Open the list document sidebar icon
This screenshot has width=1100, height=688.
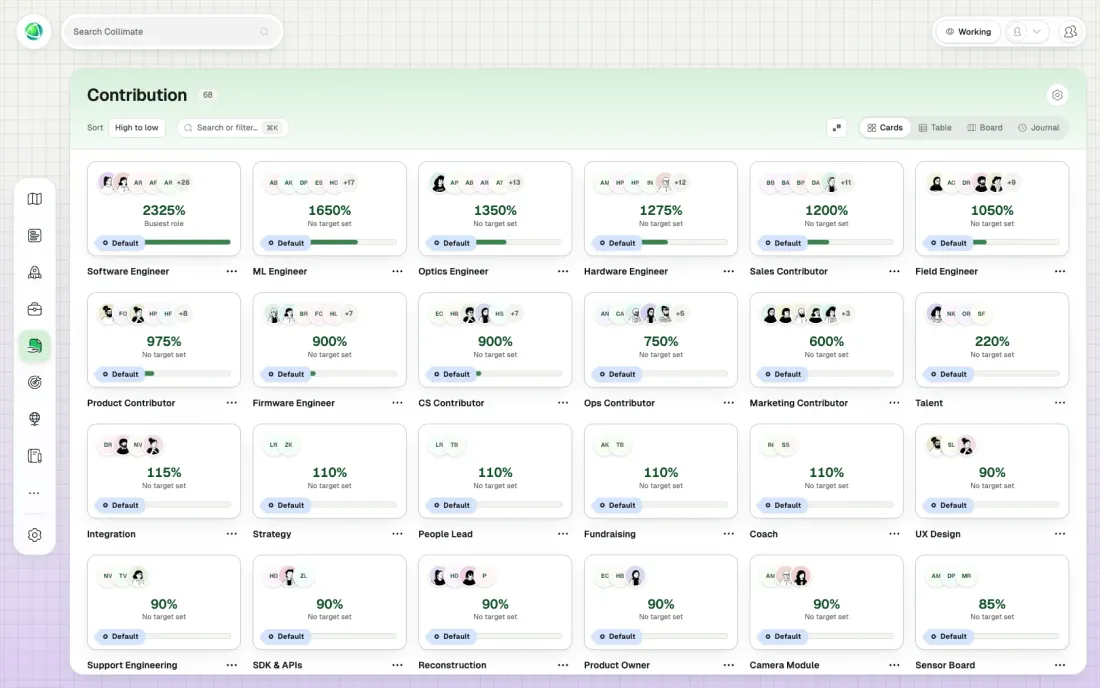[34, 236]
